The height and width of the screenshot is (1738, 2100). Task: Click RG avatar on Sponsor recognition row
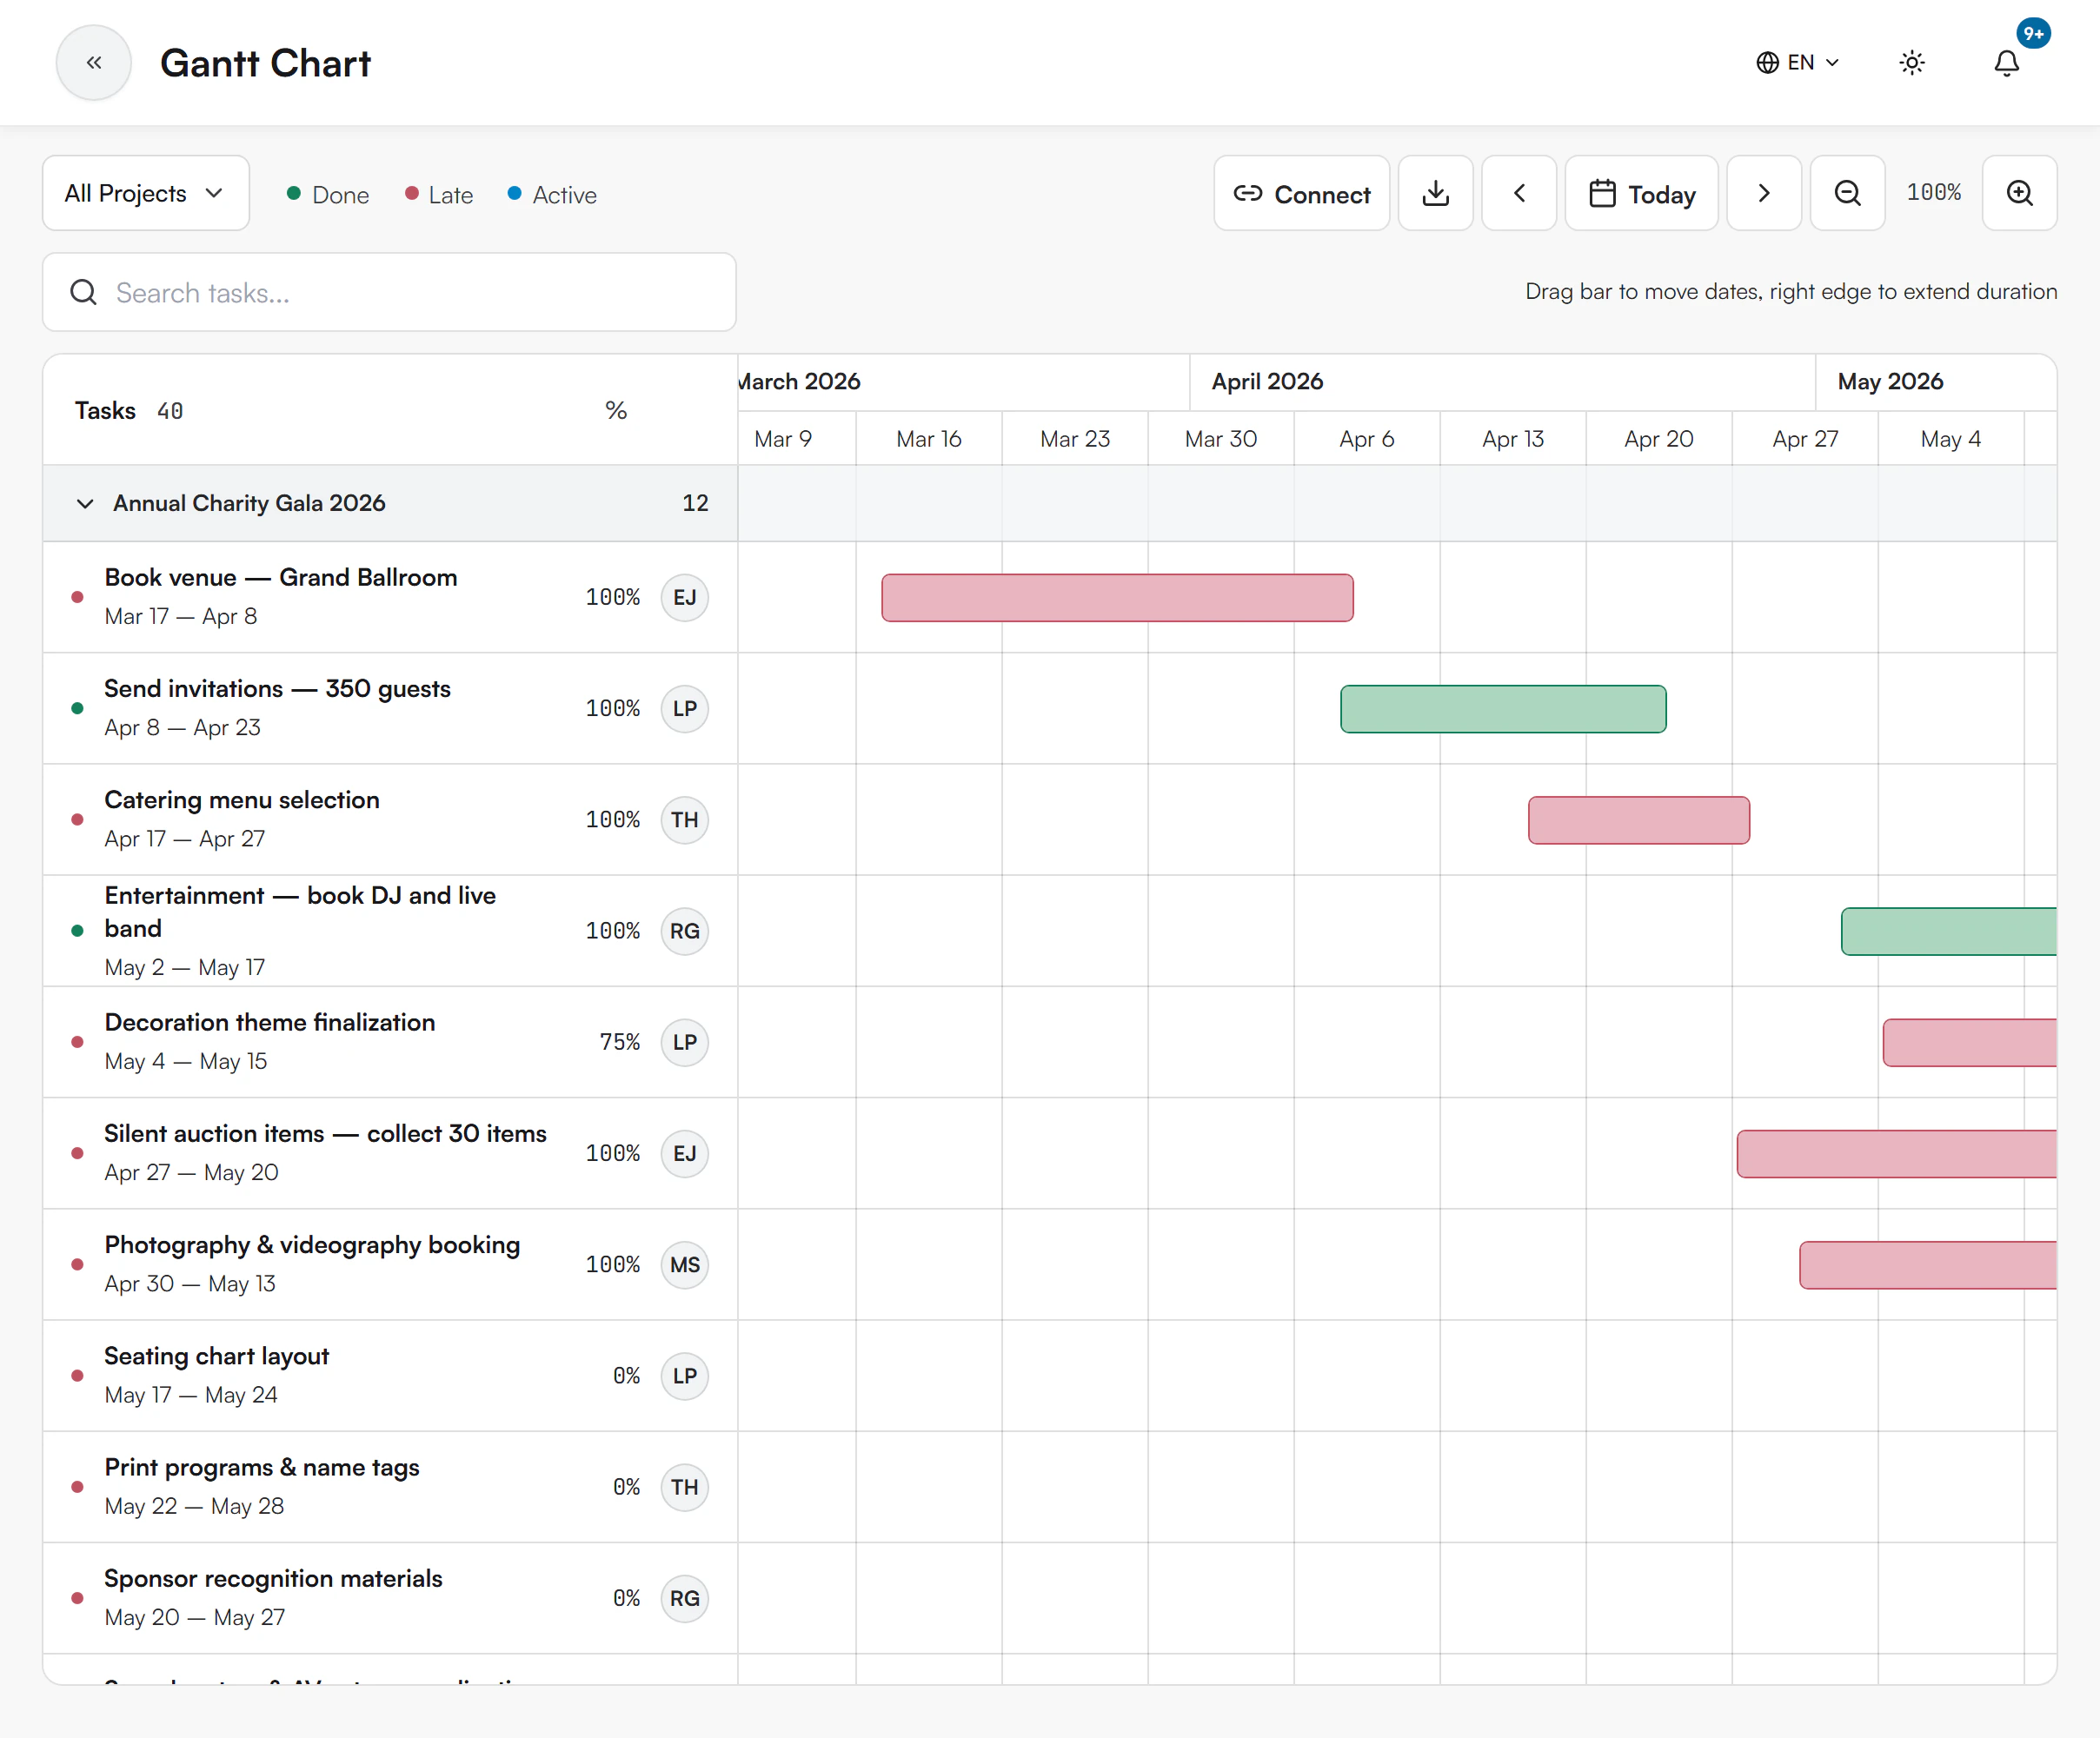pyautogui.click(x=685, y=1599)
